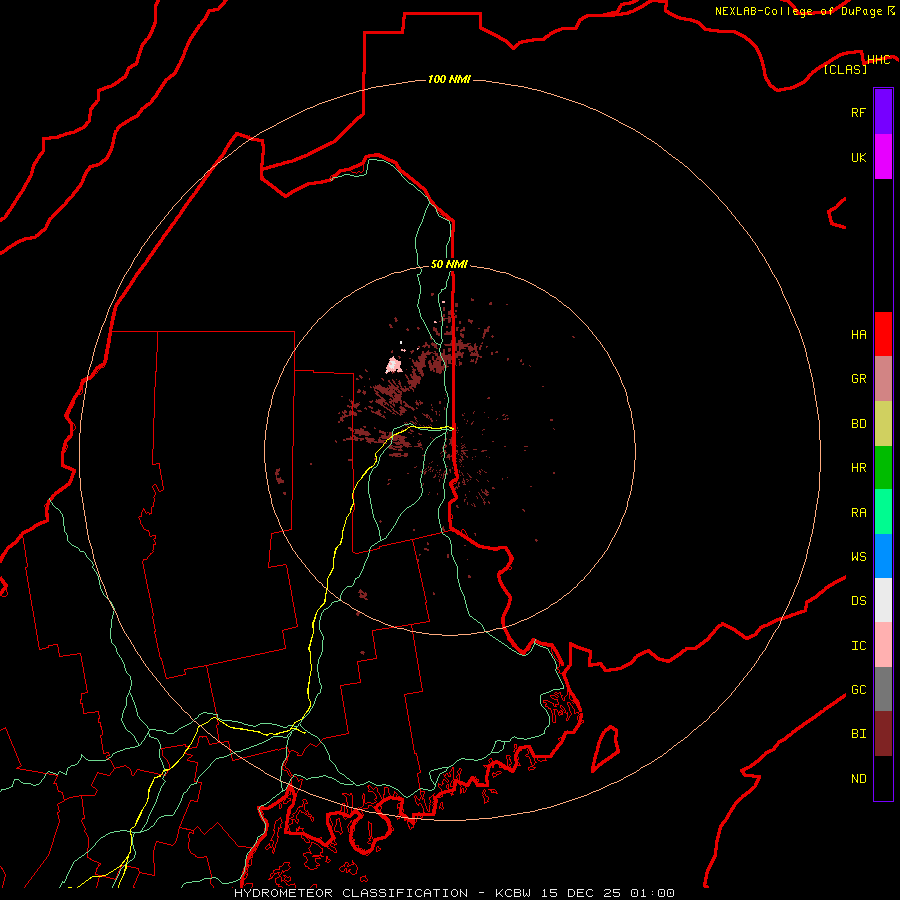Click the WS blue legend swatch

point(883,556)
